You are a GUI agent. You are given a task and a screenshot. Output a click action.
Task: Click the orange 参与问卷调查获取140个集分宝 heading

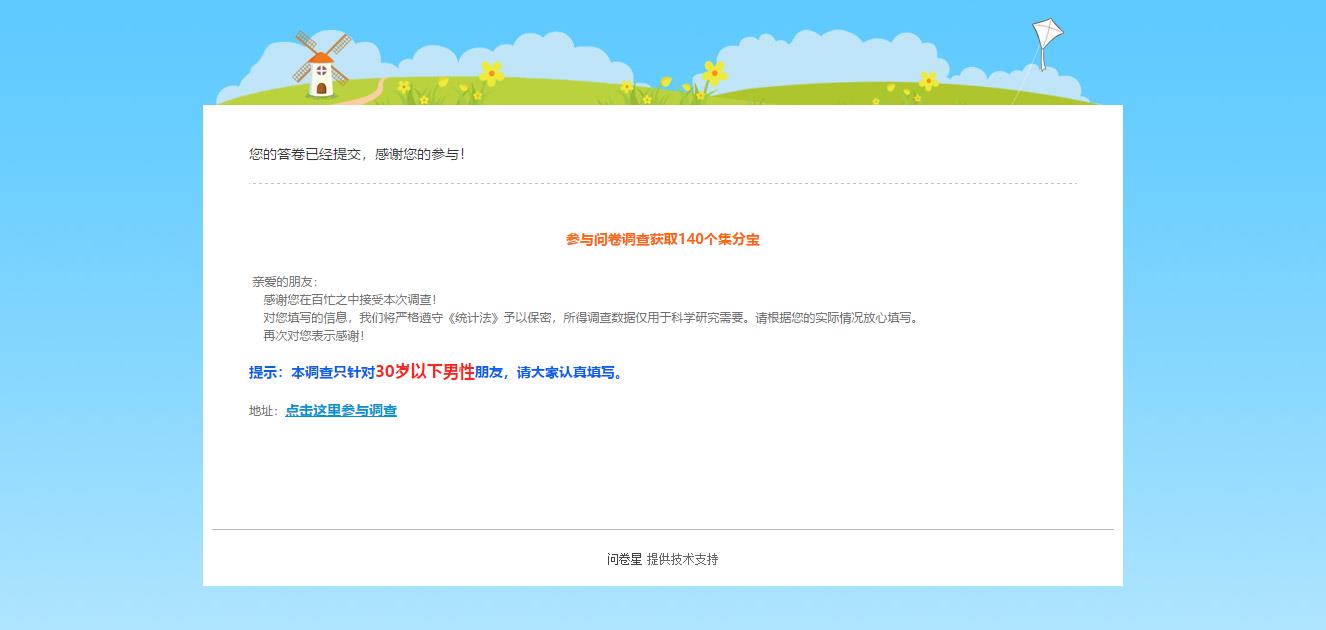click(662, 239)
